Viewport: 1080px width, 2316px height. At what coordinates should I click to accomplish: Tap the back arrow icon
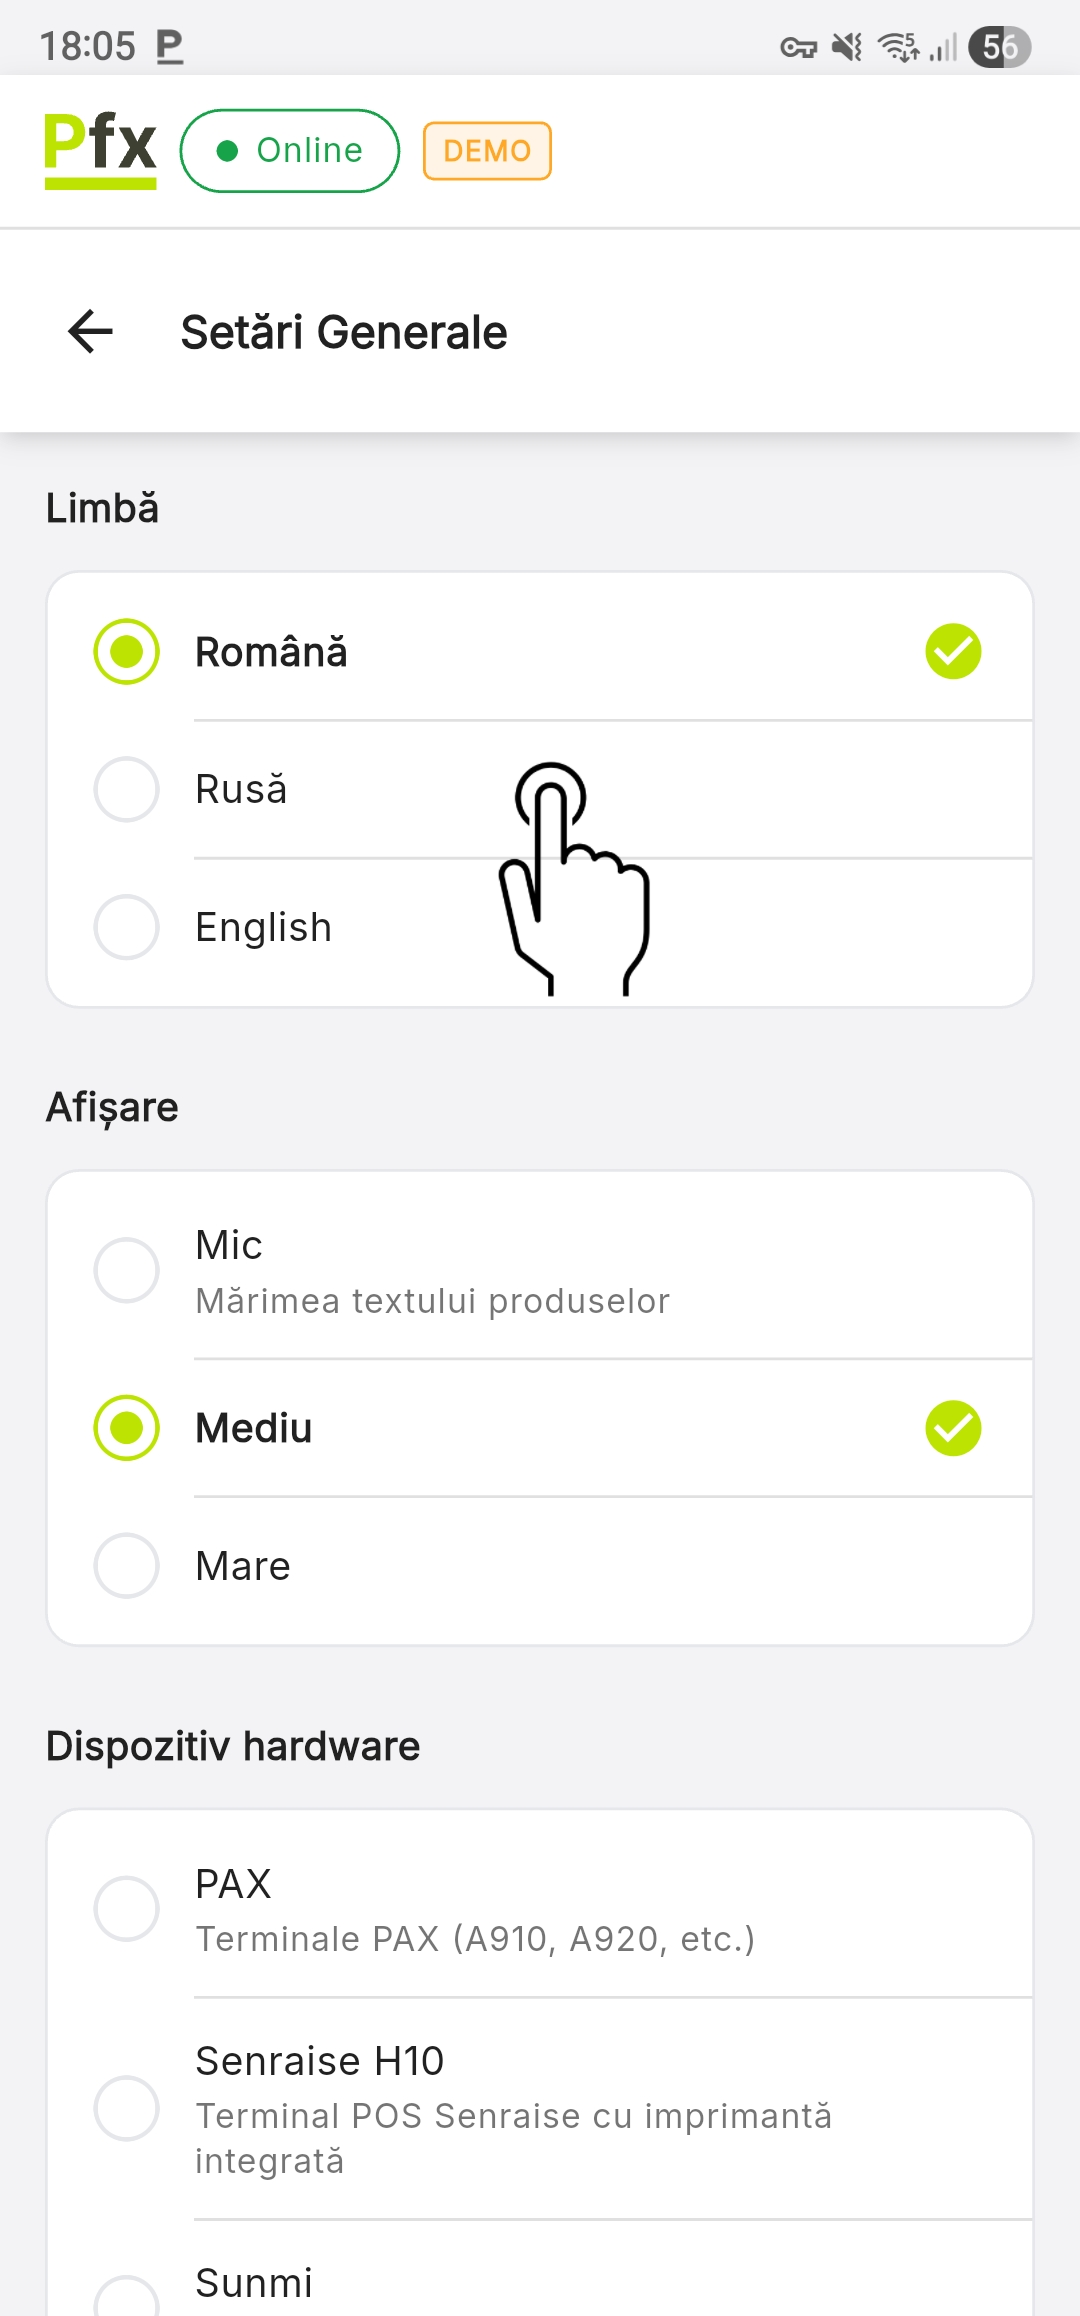coord(90,332)
